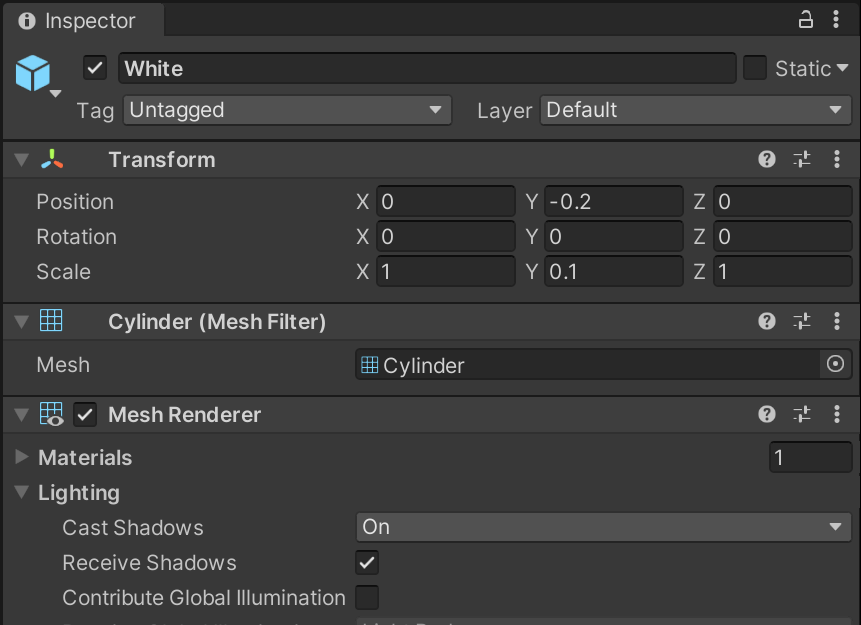Open Mesh Filter component options menu
Viewport: 861px width, 625px height.
click(x=836, y=321)
